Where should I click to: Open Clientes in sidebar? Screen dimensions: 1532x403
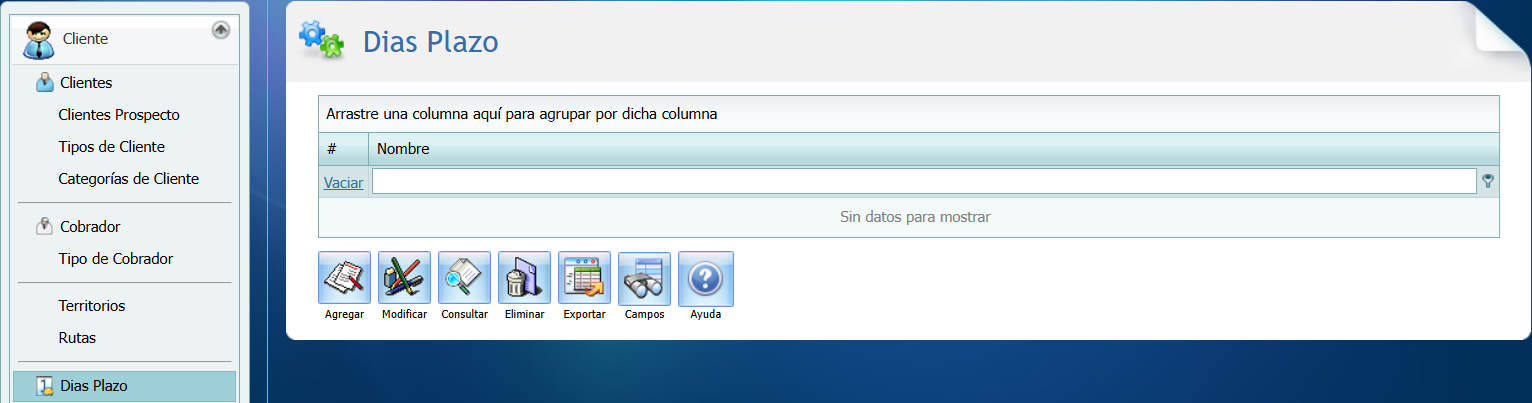(x=86, y=83)
